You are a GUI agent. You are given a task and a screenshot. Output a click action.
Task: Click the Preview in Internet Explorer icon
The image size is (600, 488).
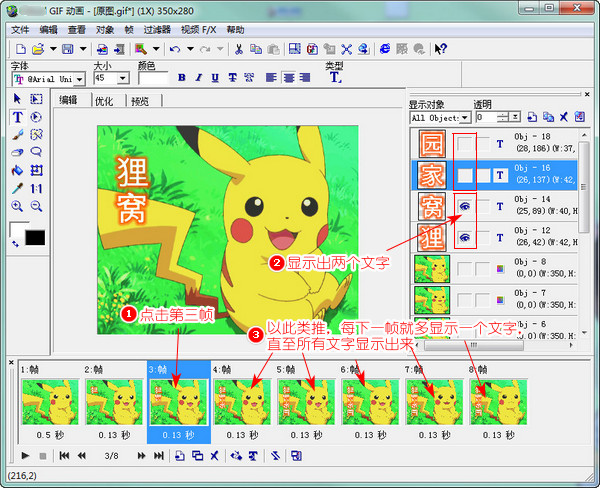[385, 49]
